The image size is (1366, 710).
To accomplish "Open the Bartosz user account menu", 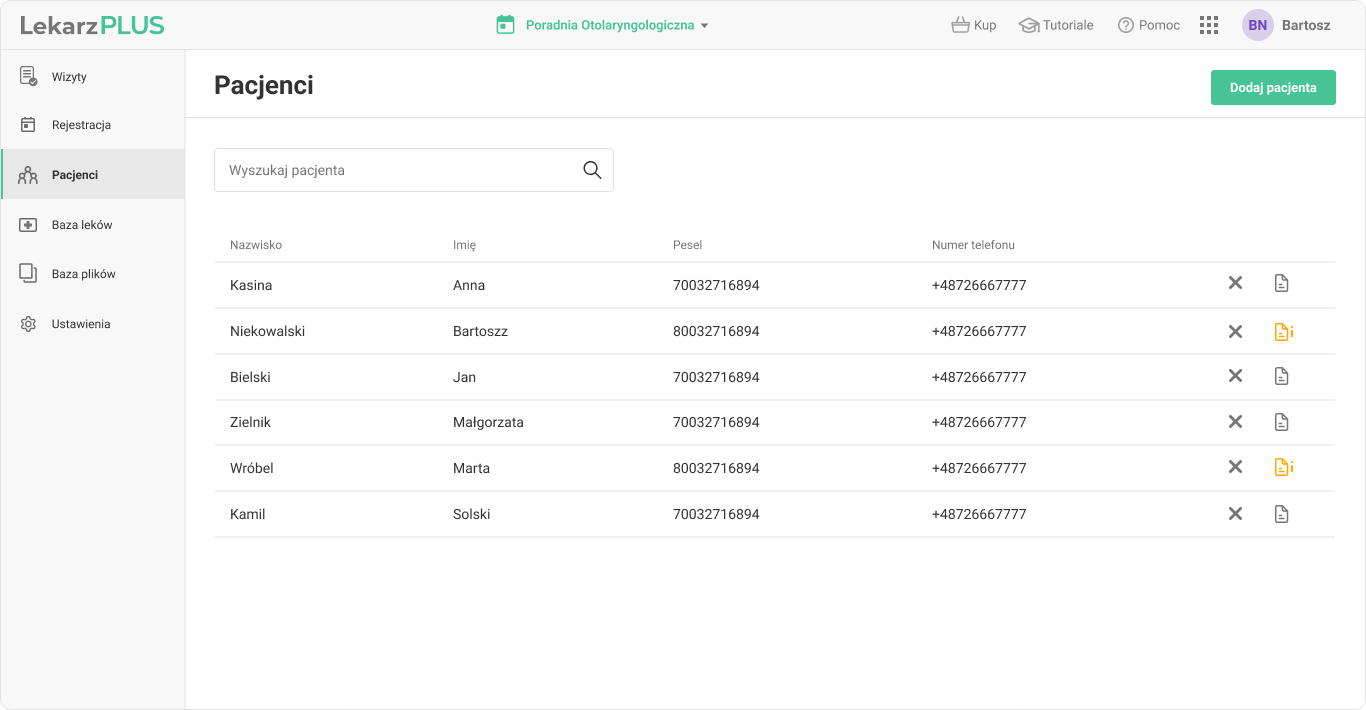I will [x=1305, y=25].
